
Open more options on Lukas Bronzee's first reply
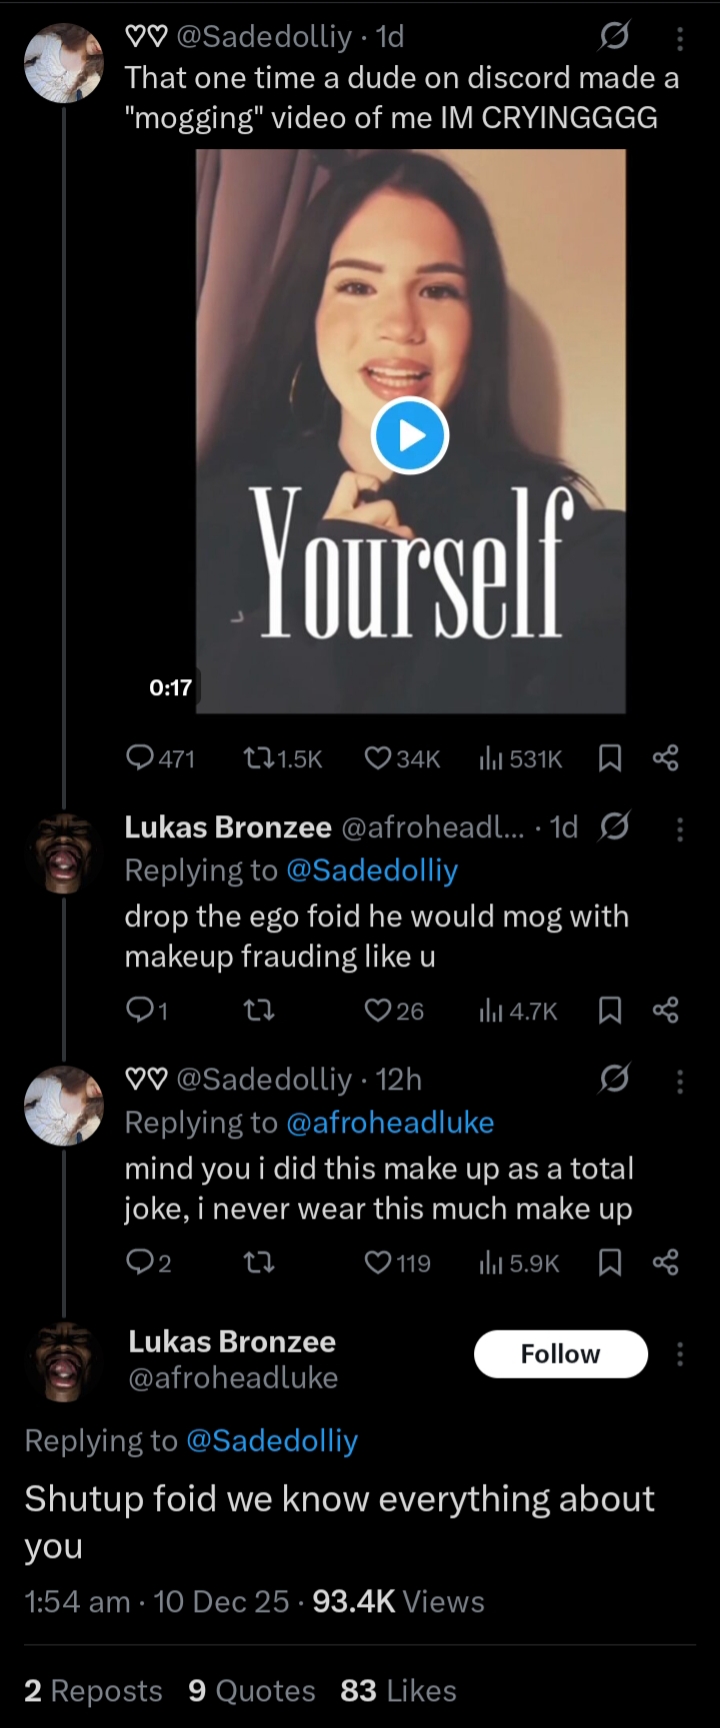click(680, 829)
